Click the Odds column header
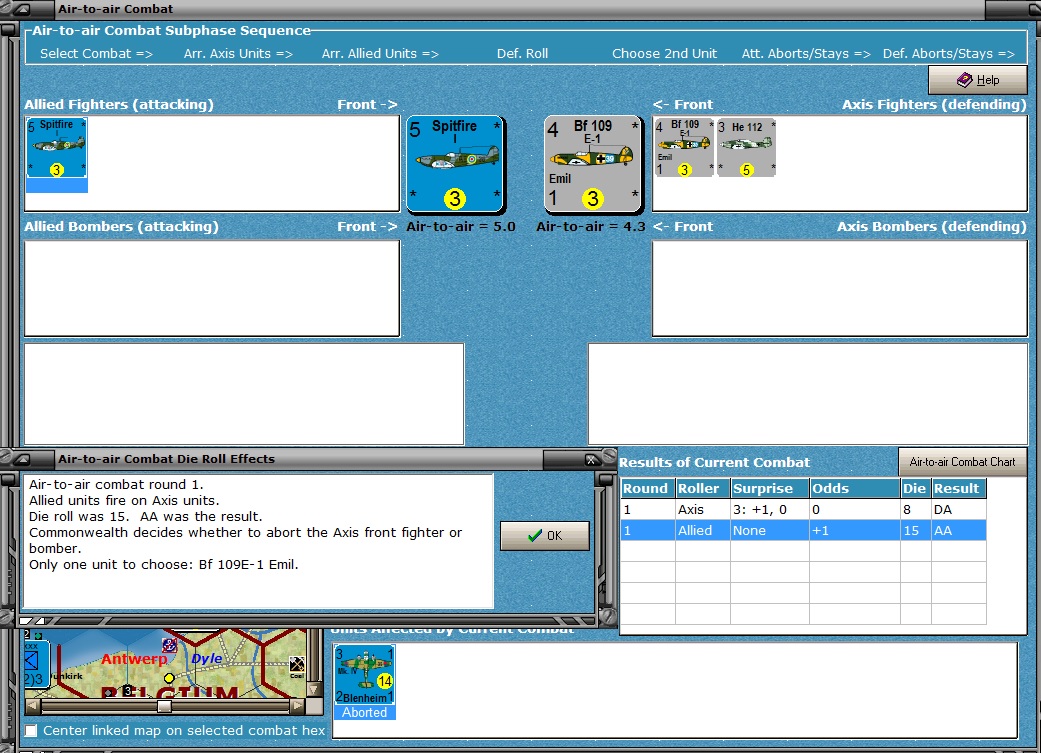This screenshot has width=1041, height=753. point(855,488)
